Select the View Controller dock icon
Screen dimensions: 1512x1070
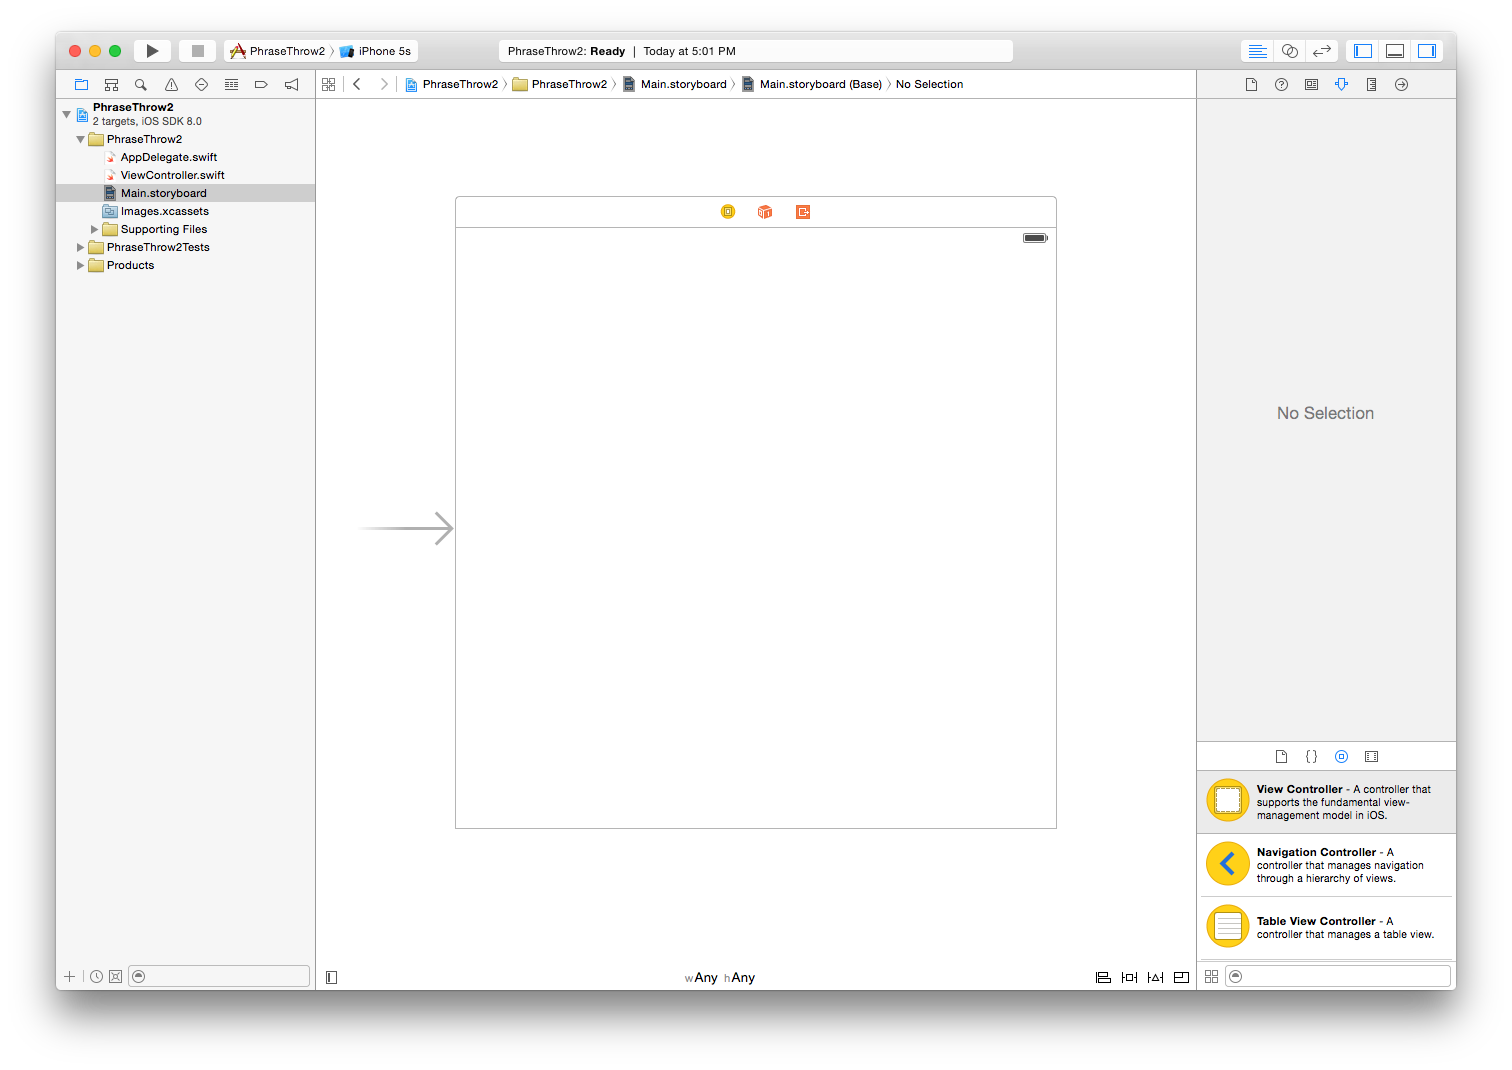728,212
